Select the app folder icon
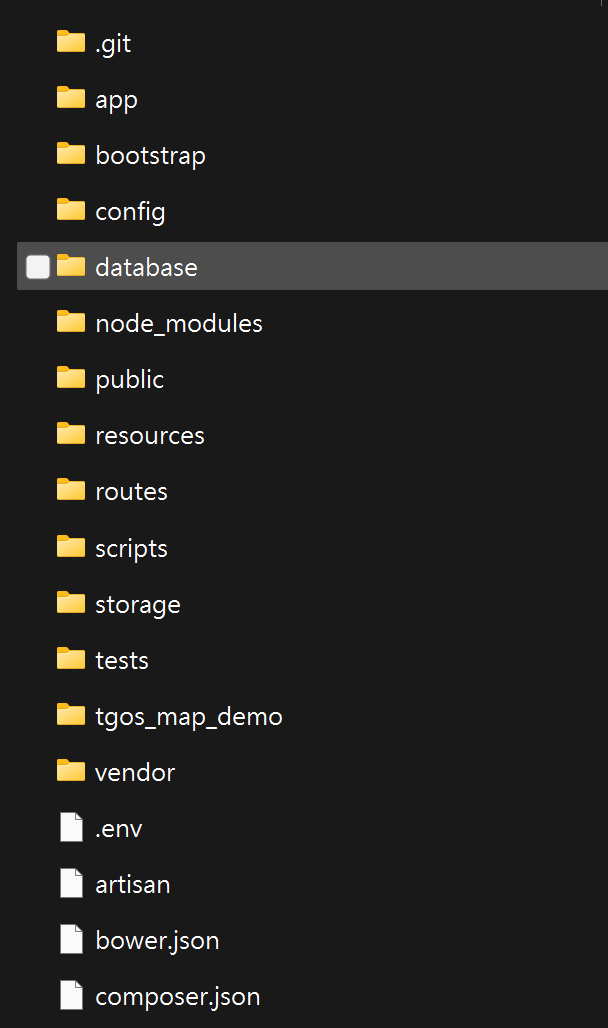608x1028 pixels. tap(71, 98)
